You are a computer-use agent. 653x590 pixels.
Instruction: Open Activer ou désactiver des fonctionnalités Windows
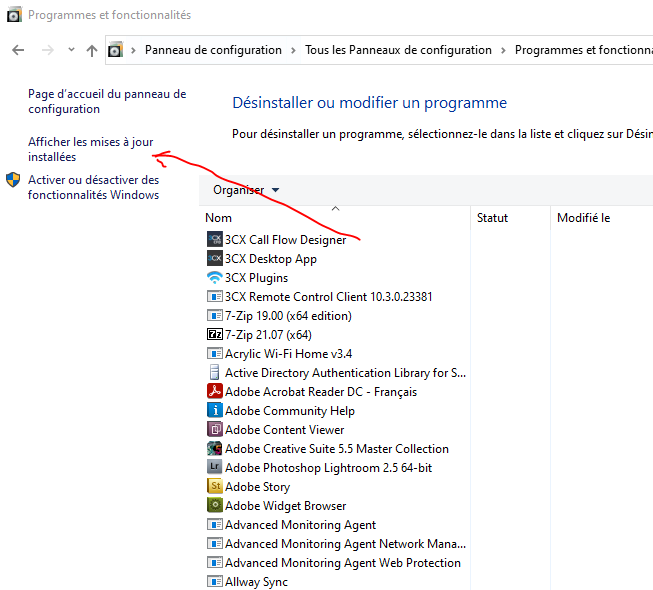pyautogui.click(x=93, y=187)
